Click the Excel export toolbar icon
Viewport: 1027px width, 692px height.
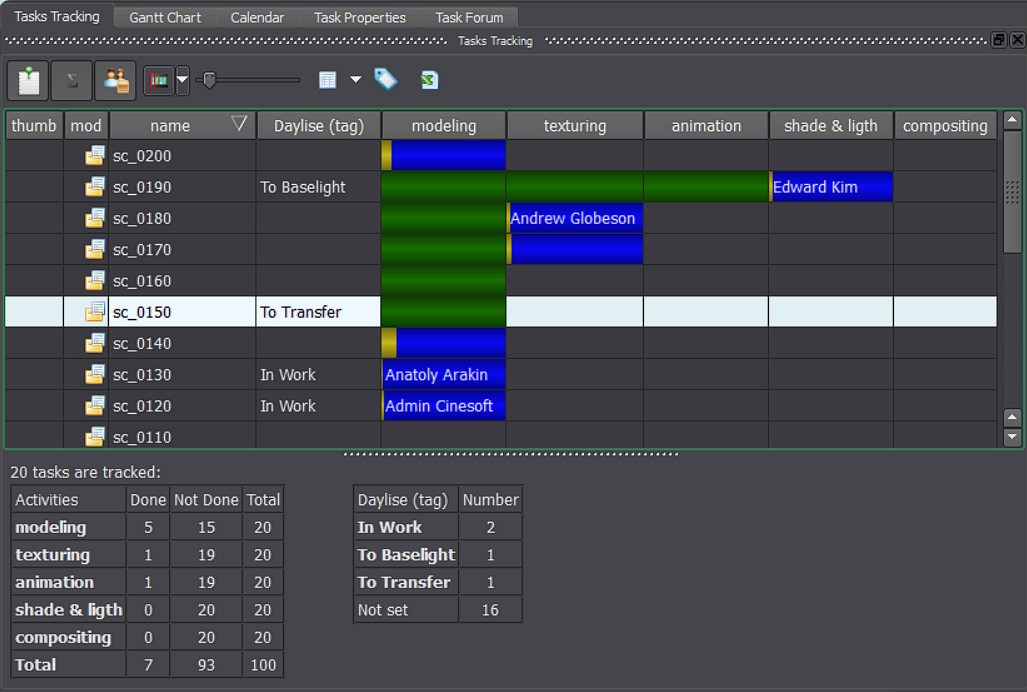429,80
